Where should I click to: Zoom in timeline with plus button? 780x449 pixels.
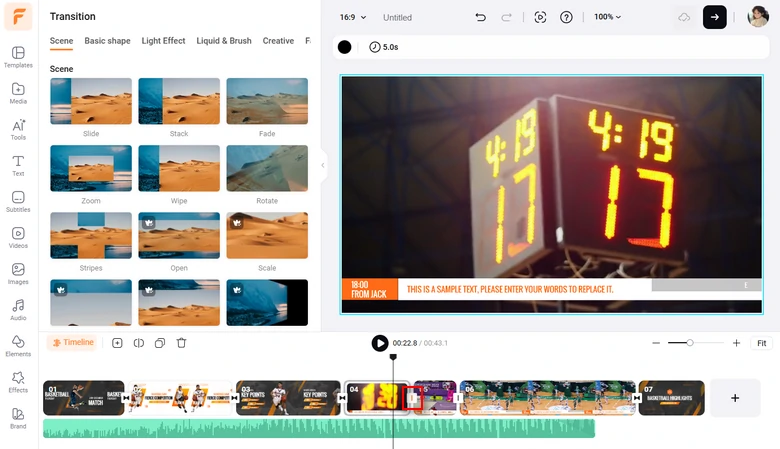coord(736,343)
